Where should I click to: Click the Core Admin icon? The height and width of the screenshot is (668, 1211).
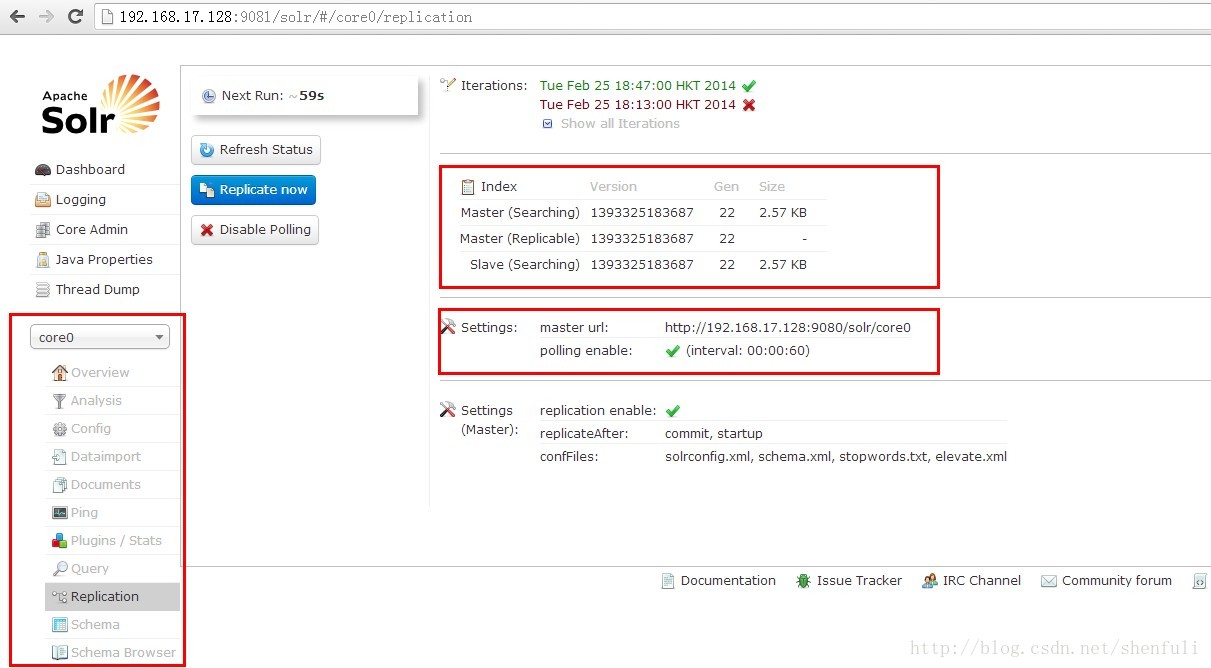pos(42,230)
